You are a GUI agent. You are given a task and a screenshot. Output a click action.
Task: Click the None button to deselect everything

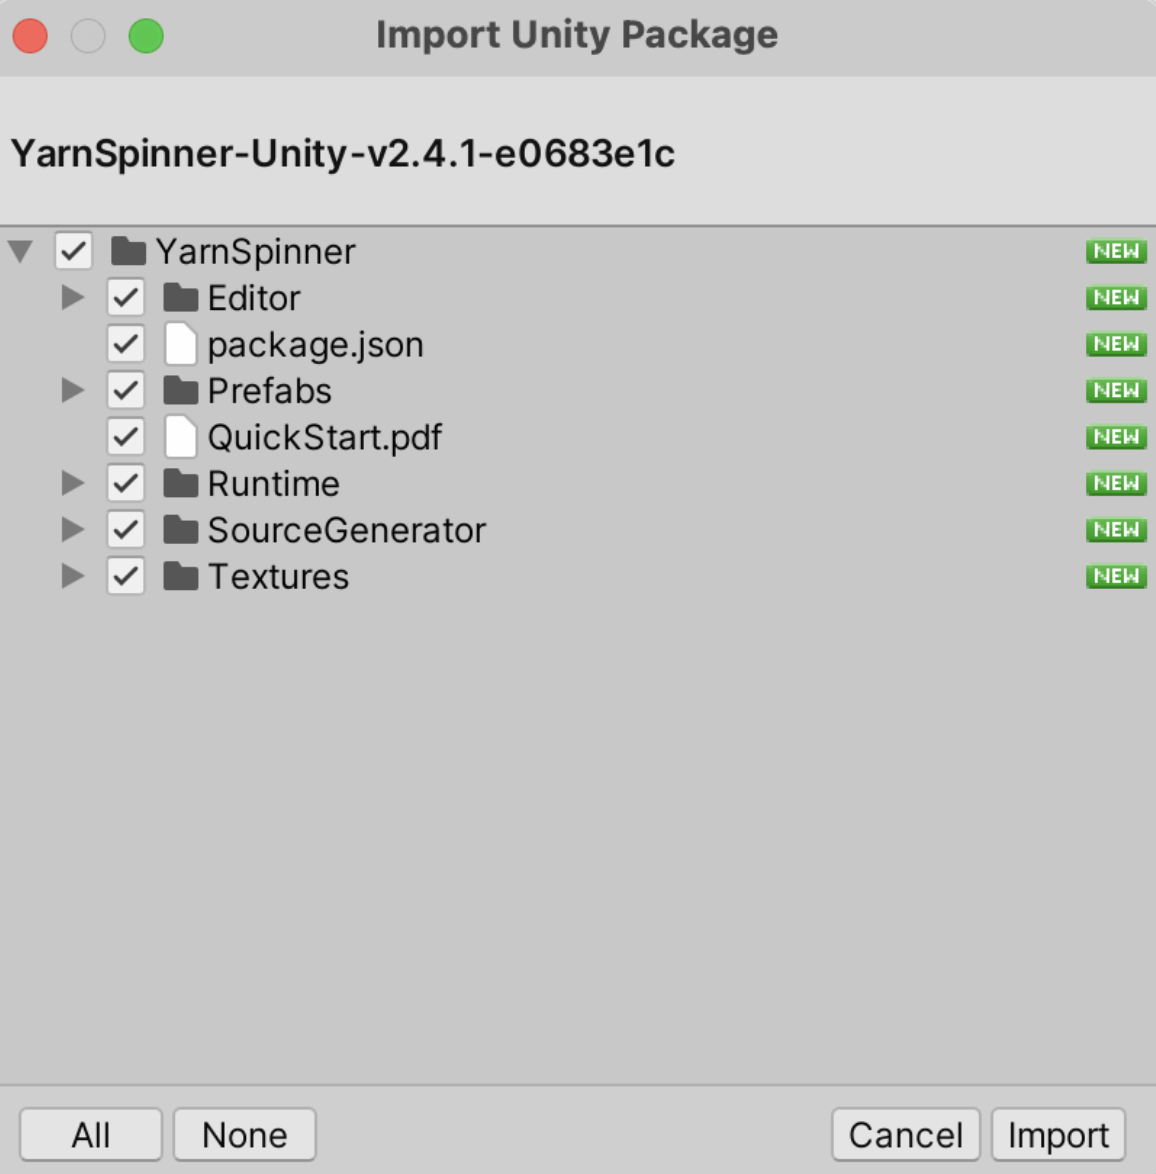coord(245,1135)
